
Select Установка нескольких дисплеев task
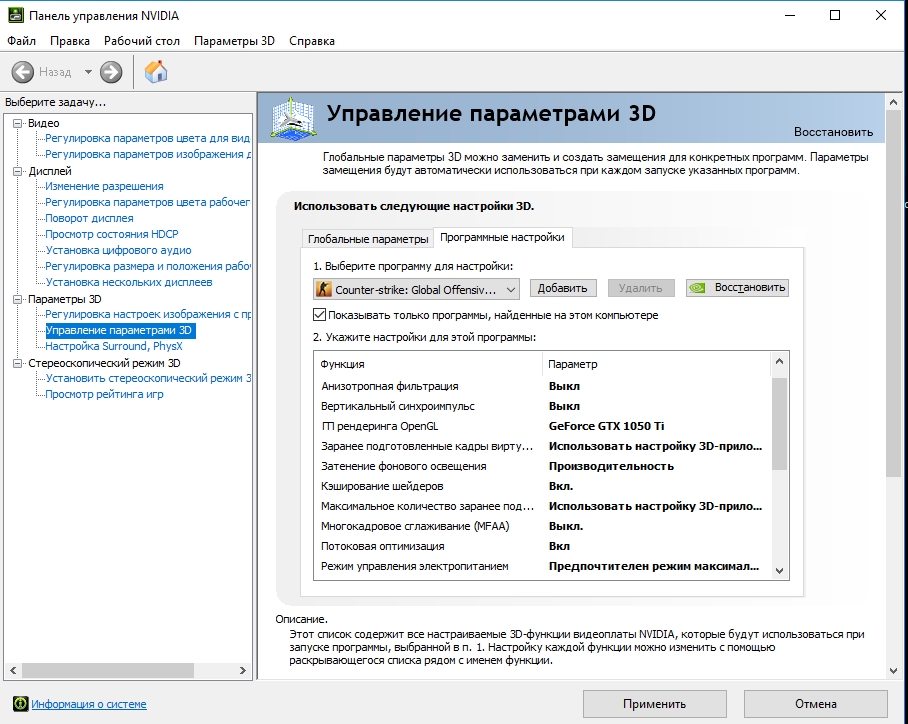coord(129,282)
